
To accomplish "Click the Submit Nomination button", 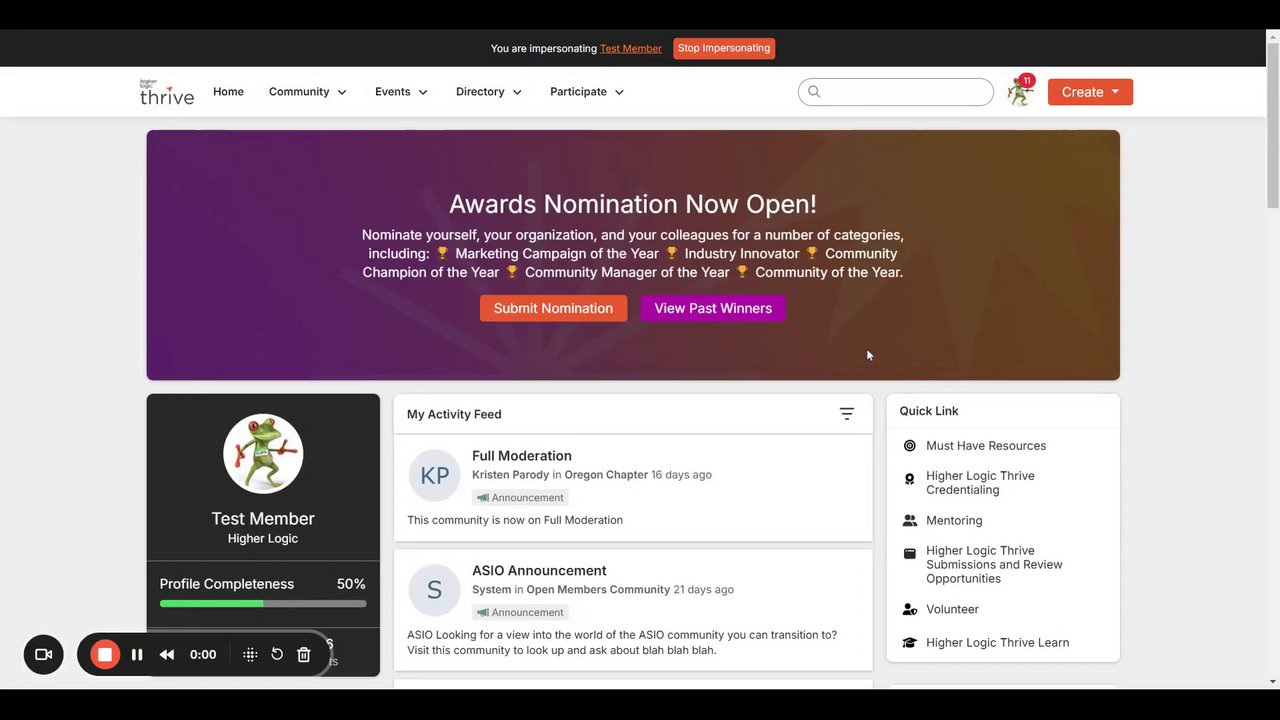I will 553,308.
